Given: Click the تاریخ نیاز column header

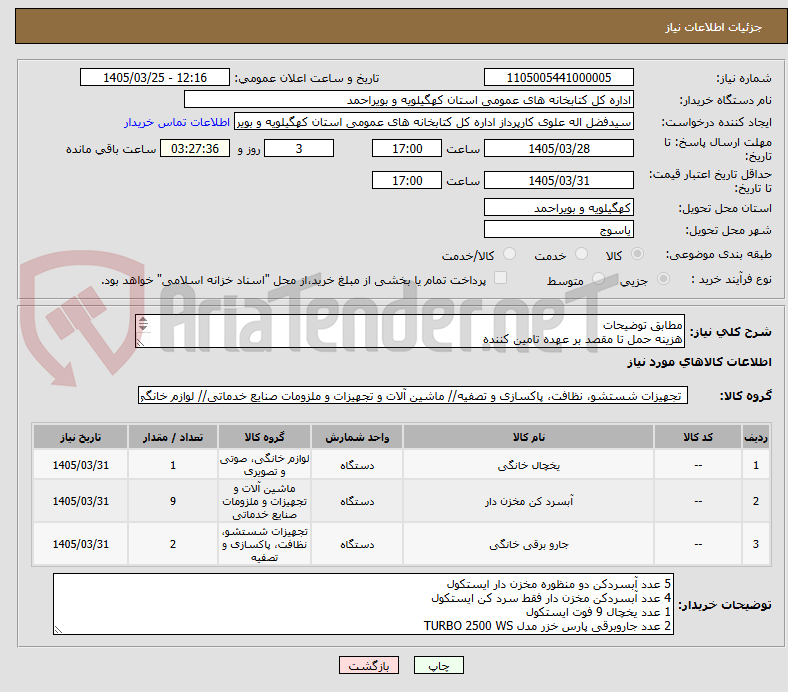Looking at the screenshot, I should point(80,437).
